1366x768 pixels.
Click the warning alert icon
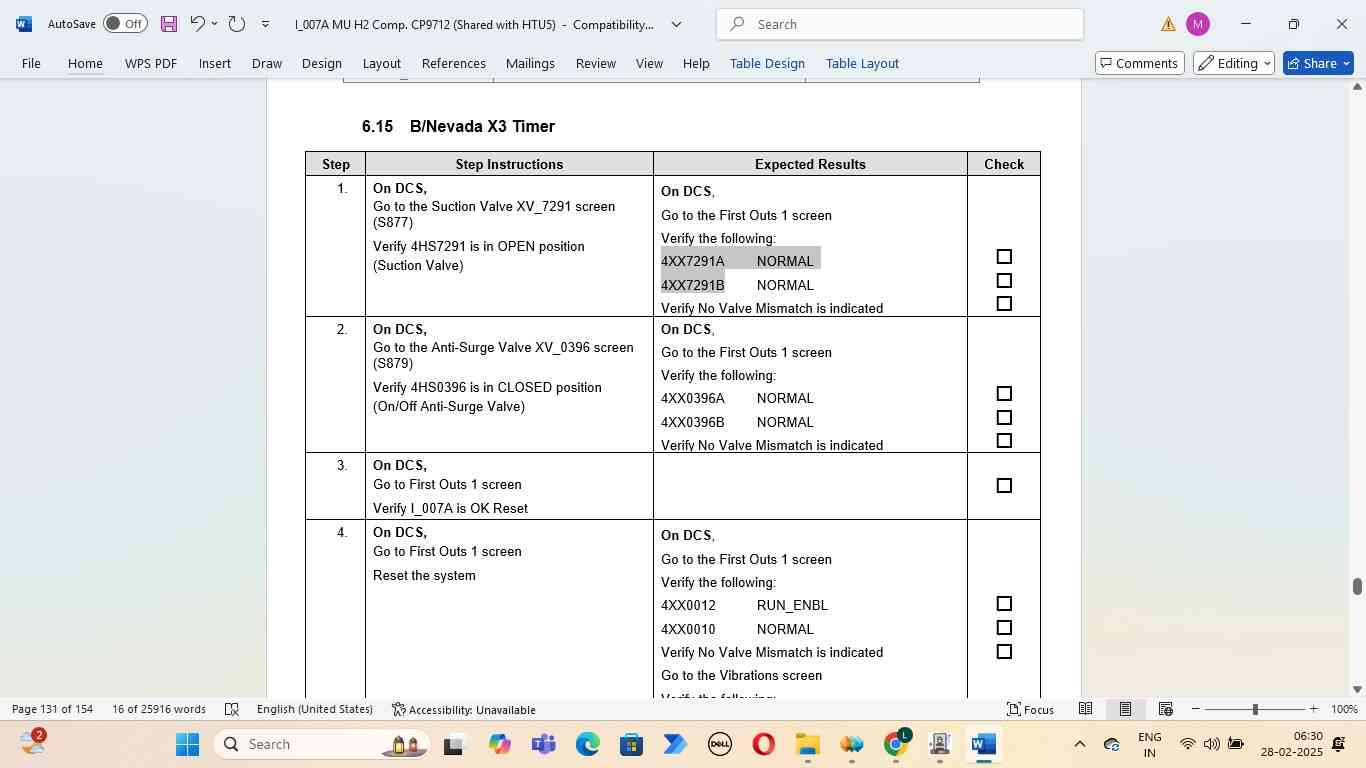(x=1168, y=24)
